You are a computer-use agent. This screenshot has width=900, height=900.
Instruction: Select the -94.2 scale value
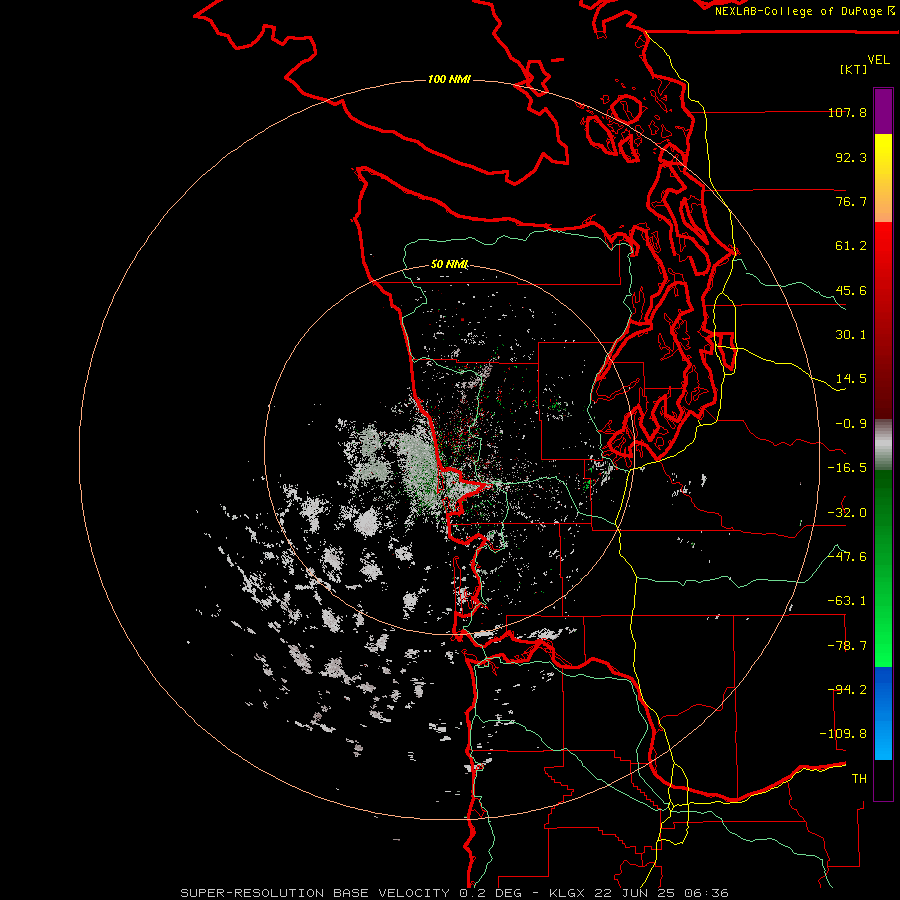pos(847,689)
